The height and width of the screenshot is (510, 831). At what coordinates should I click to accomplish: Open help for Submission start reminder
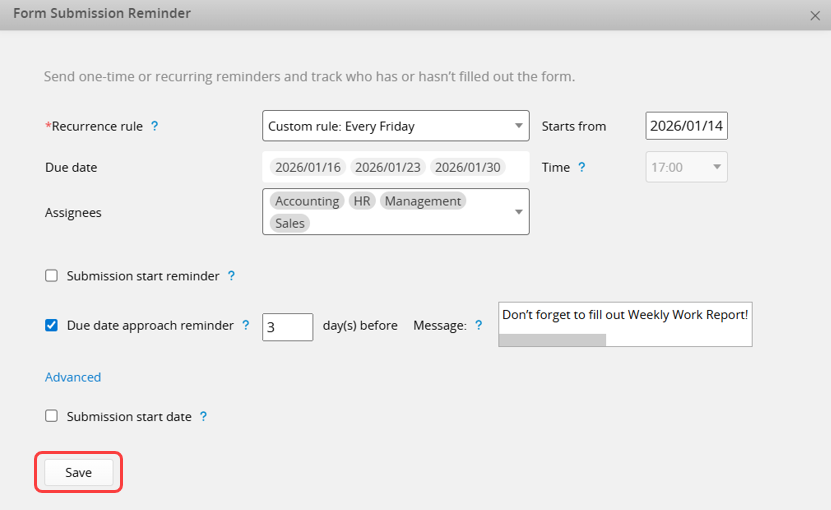click(231, 276)
